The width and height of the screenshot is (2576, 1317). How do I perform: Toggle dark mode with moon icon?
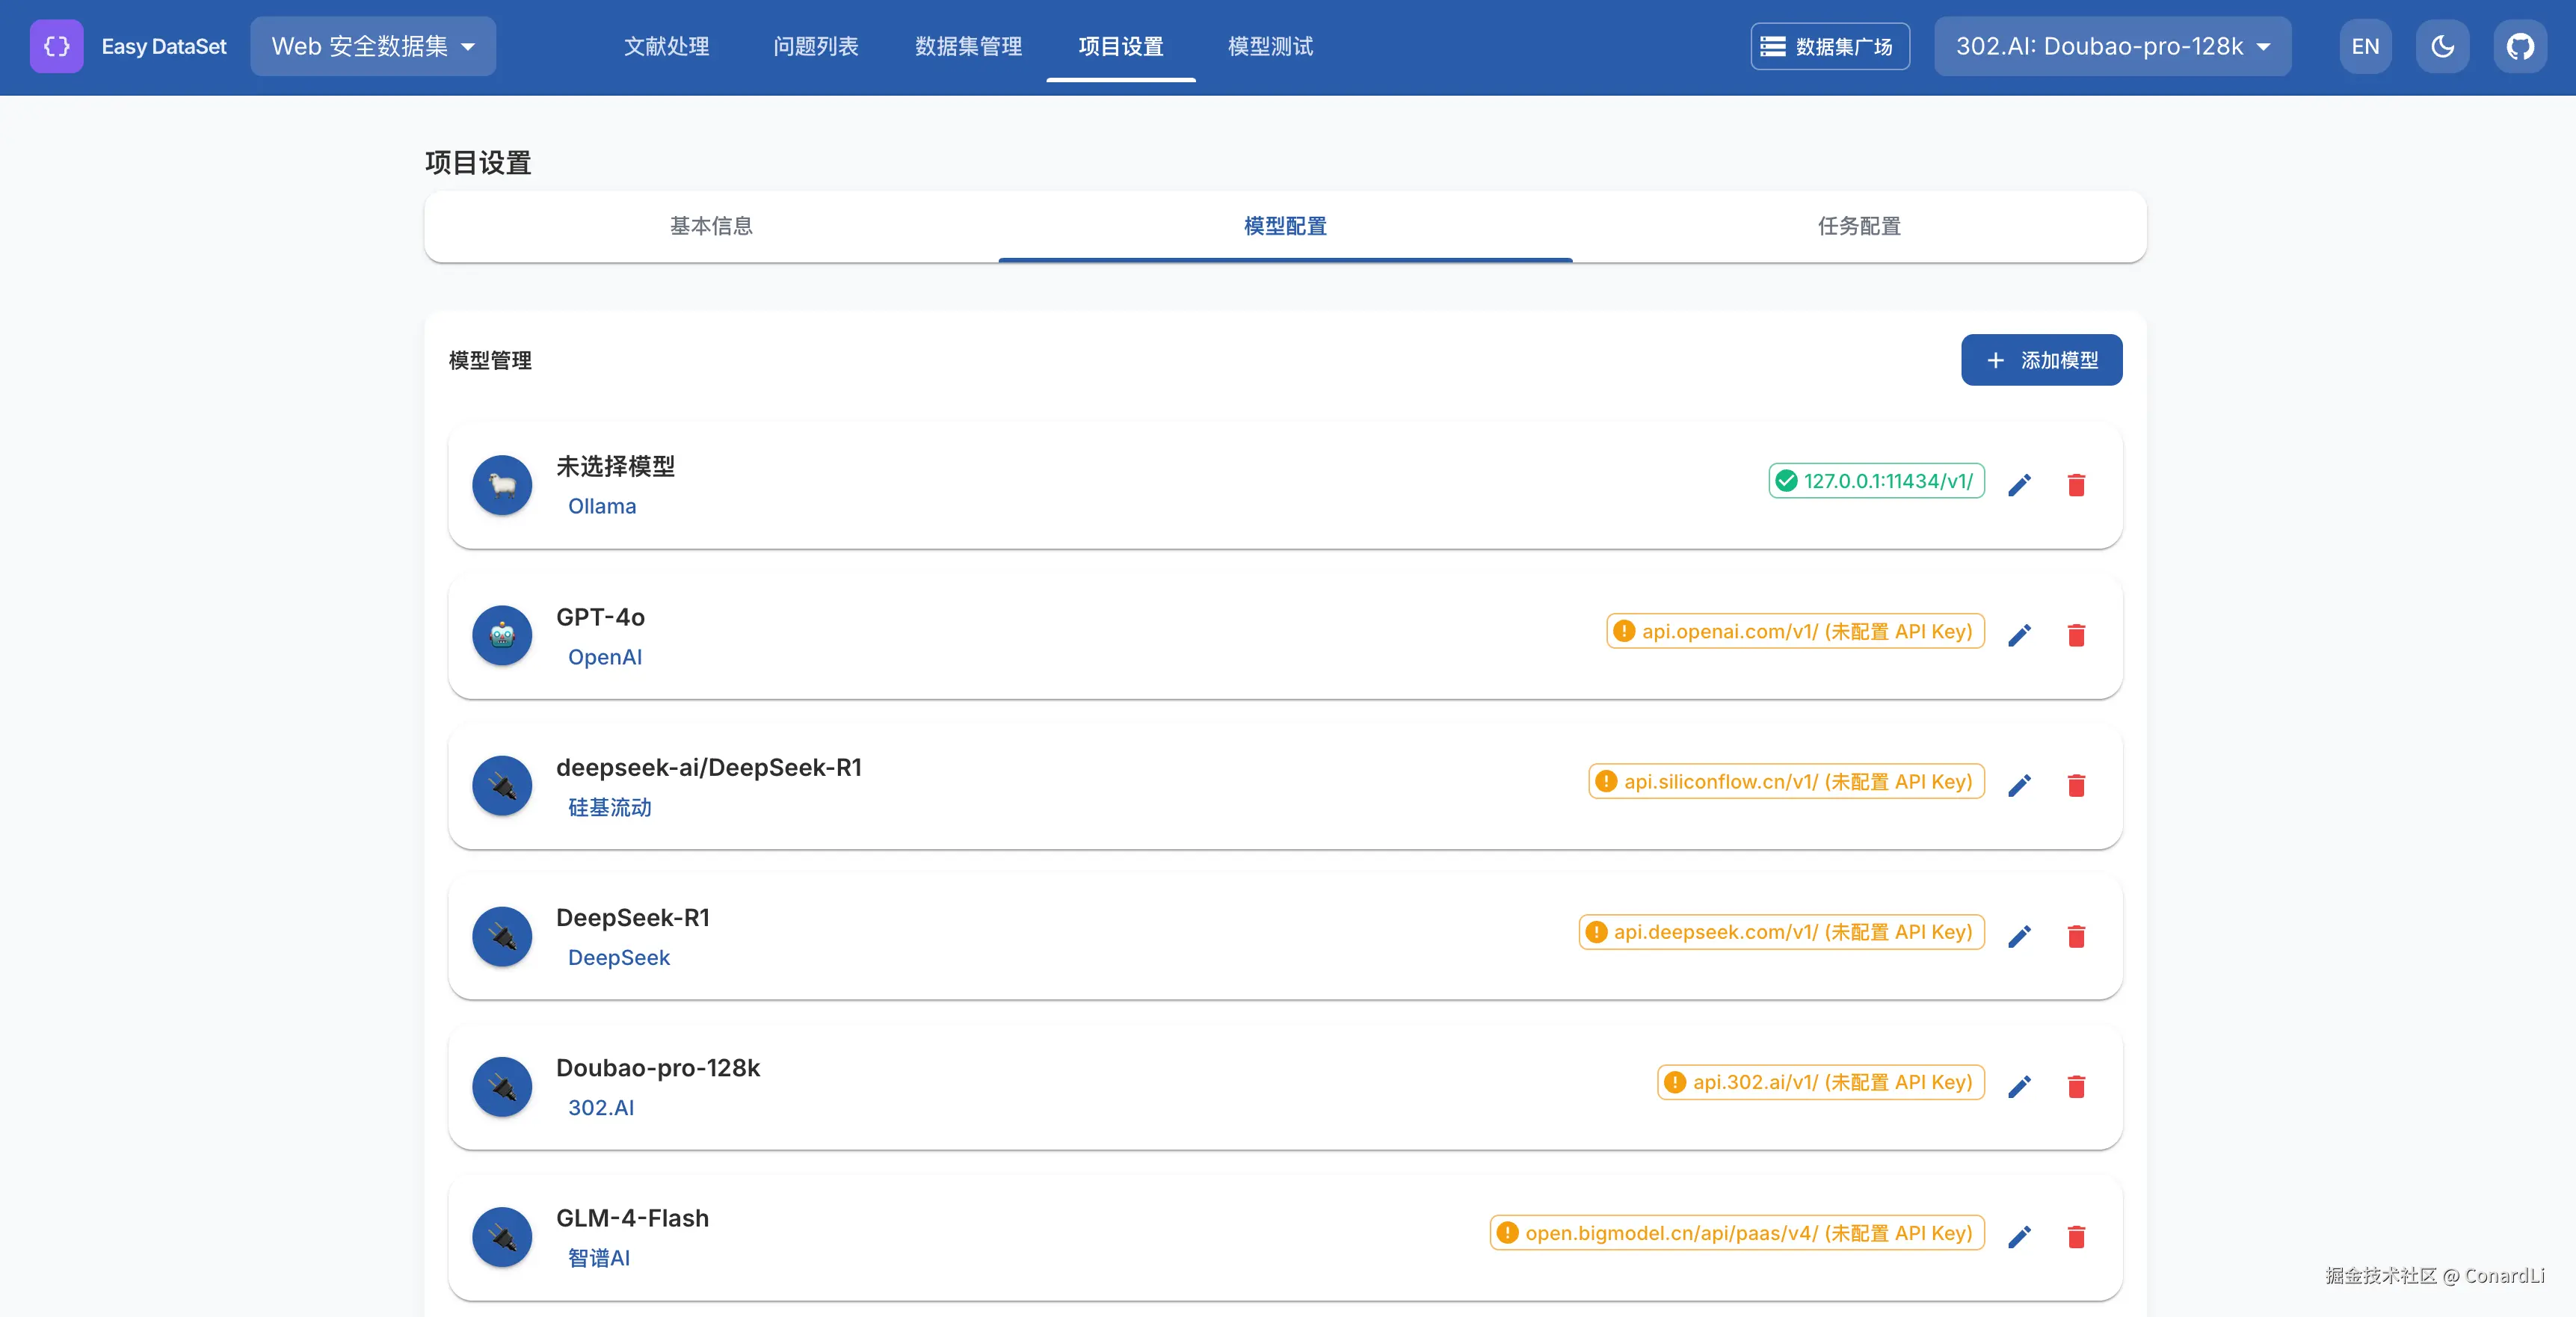point(2442,46)
